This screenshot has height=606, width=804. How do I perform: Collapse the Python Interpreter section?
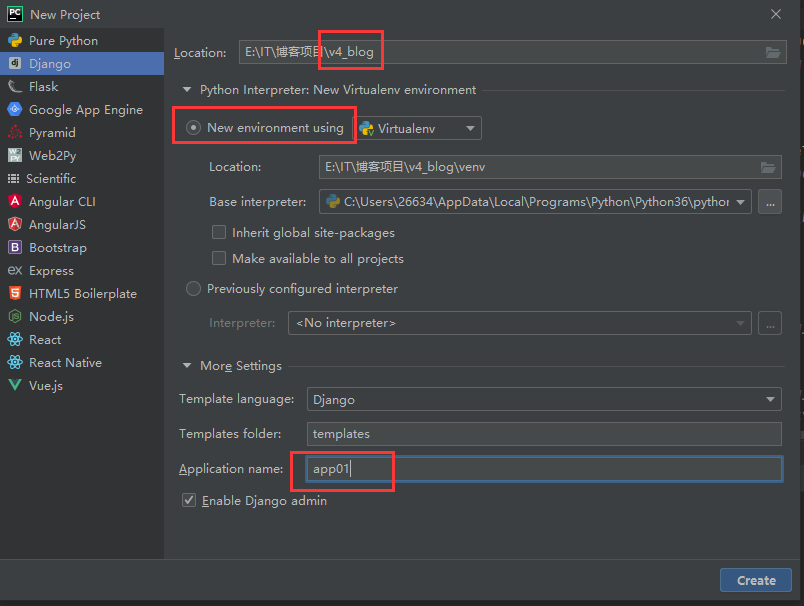point(187,90)
